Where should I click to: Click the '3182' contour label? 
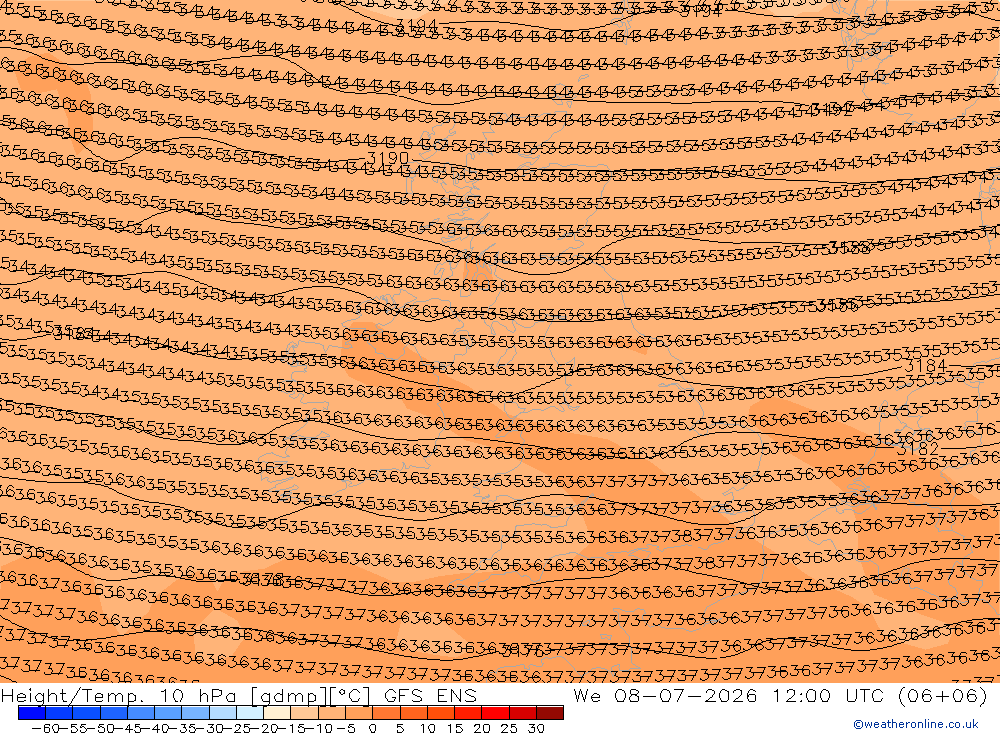tap(917, 449)
